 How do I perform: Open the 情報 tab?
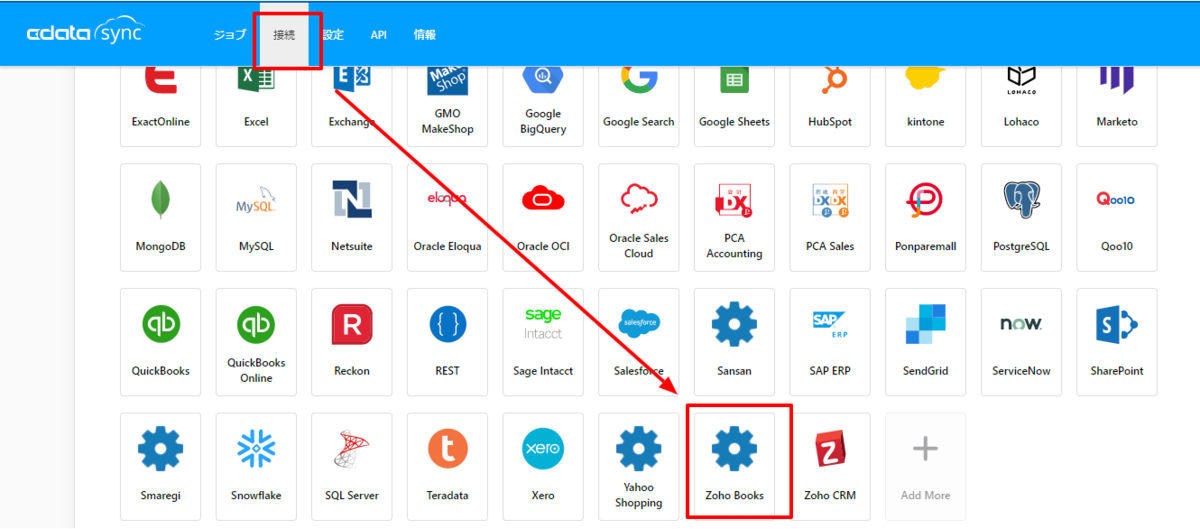click(424, 34)
